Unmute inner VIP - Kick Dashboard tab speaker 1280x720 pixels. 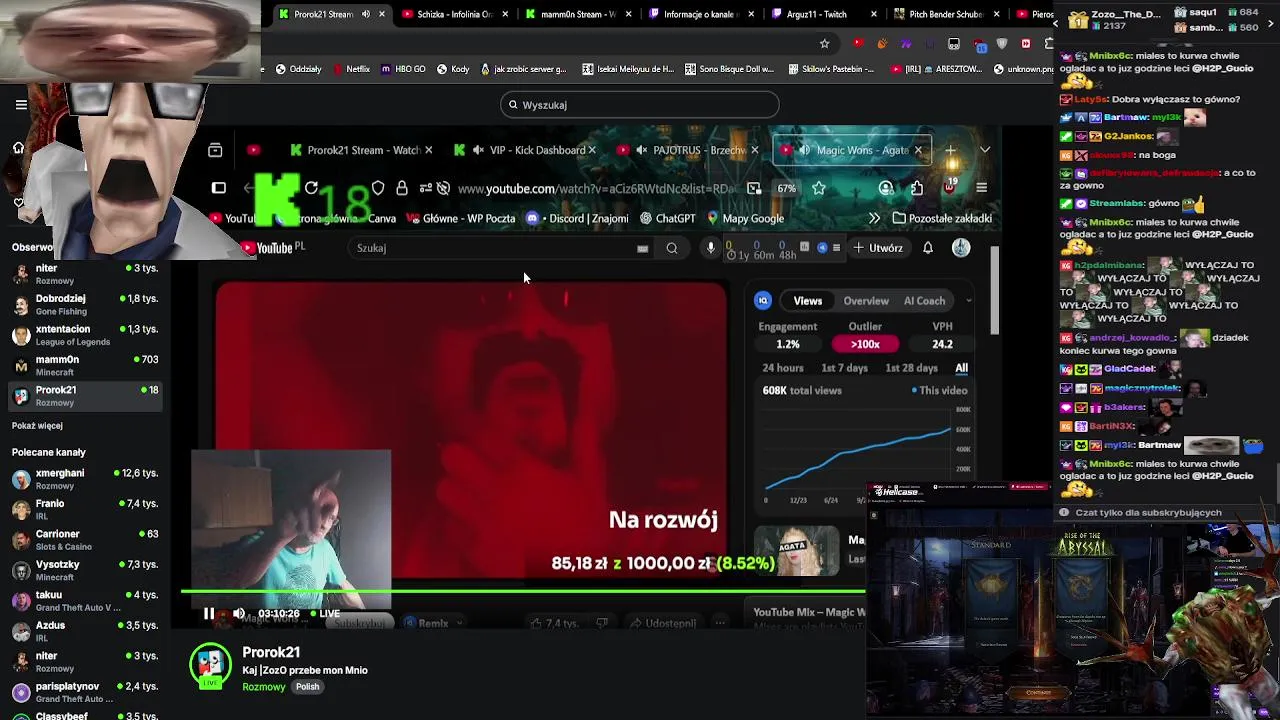(478, 150)
